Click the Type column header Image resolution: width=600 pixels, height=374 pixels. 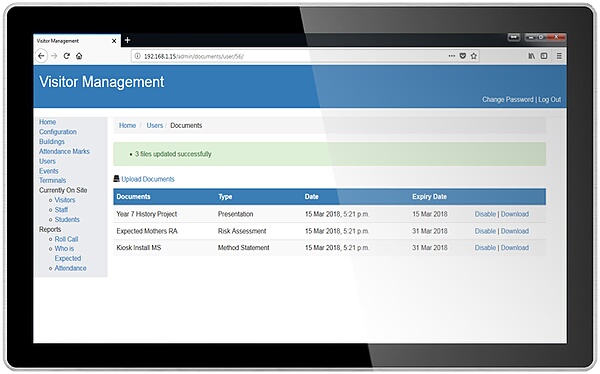point(225,197)
